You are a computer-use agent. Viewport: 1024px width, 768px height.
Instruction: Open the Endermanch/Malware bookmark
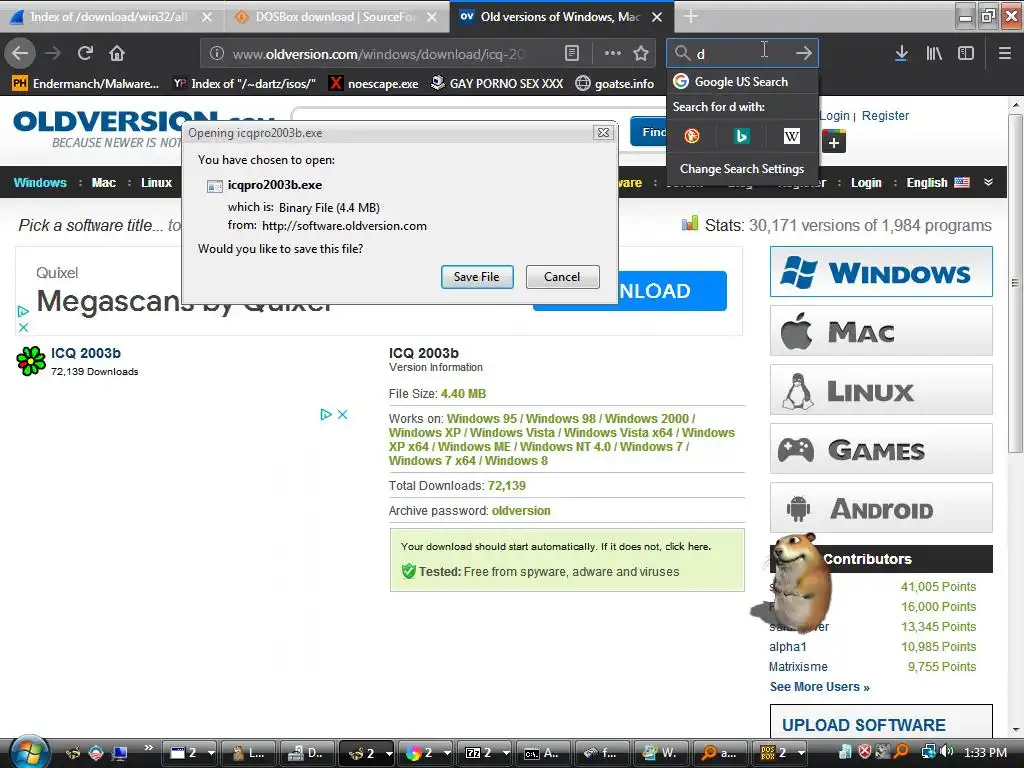point(86,84)
